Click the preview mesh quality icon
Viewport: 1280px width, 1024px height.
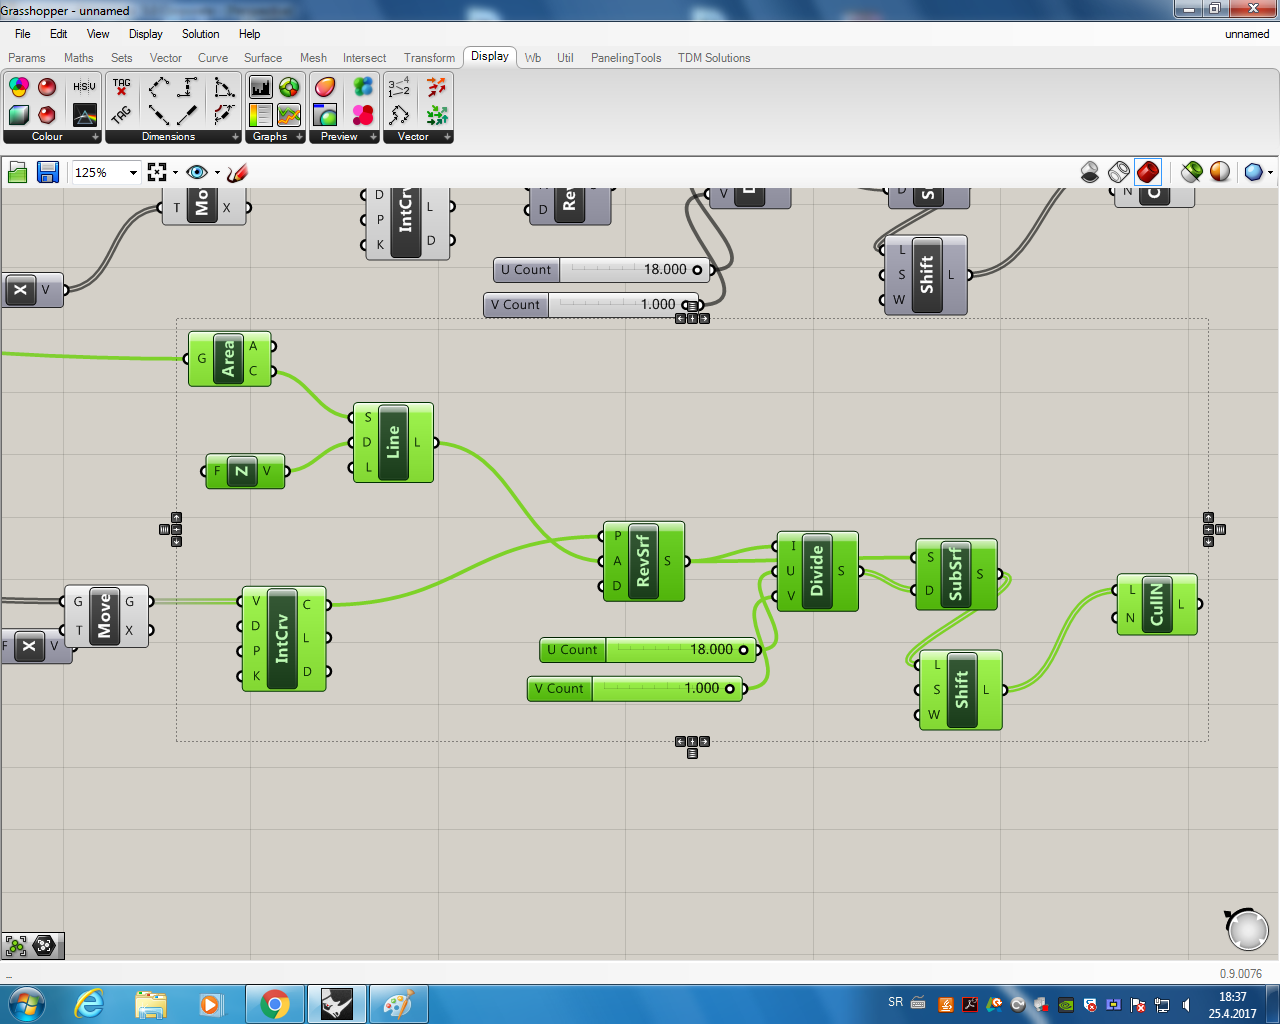pos(1253,172)
